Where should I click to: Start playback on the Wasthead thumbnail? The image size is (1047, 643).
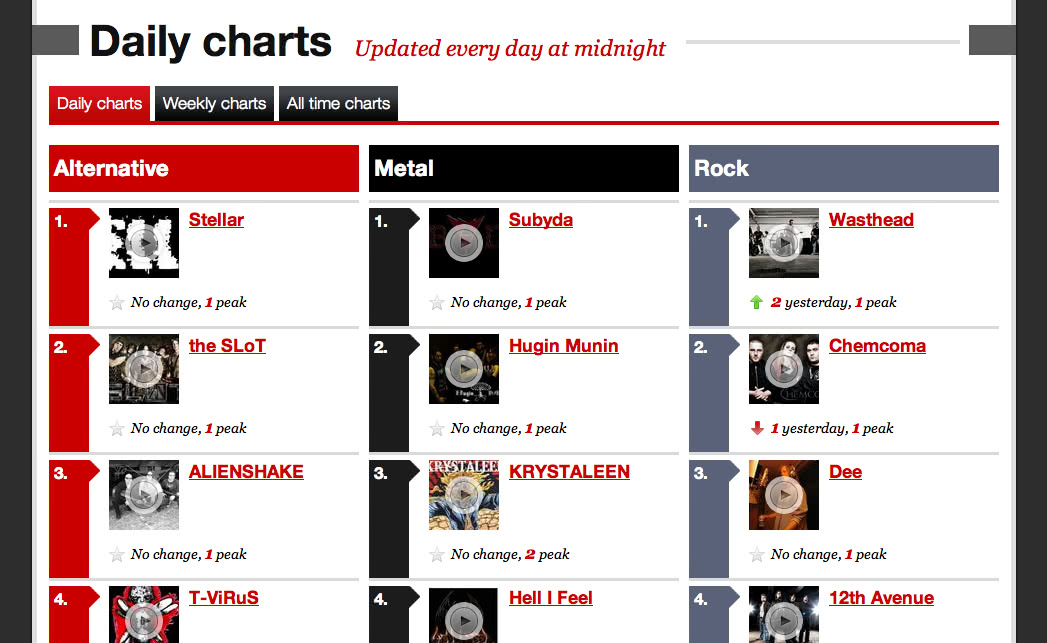(783, 243)
